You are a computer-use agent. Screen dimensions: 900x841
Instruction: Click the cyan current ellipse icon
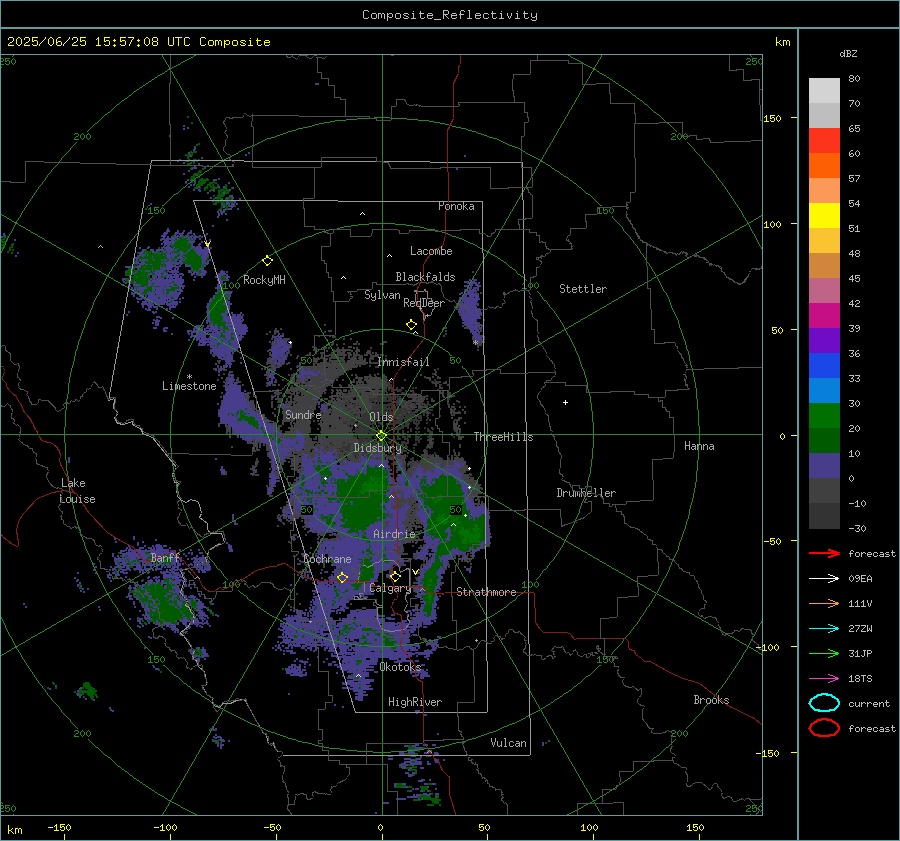tap(824, 703)
